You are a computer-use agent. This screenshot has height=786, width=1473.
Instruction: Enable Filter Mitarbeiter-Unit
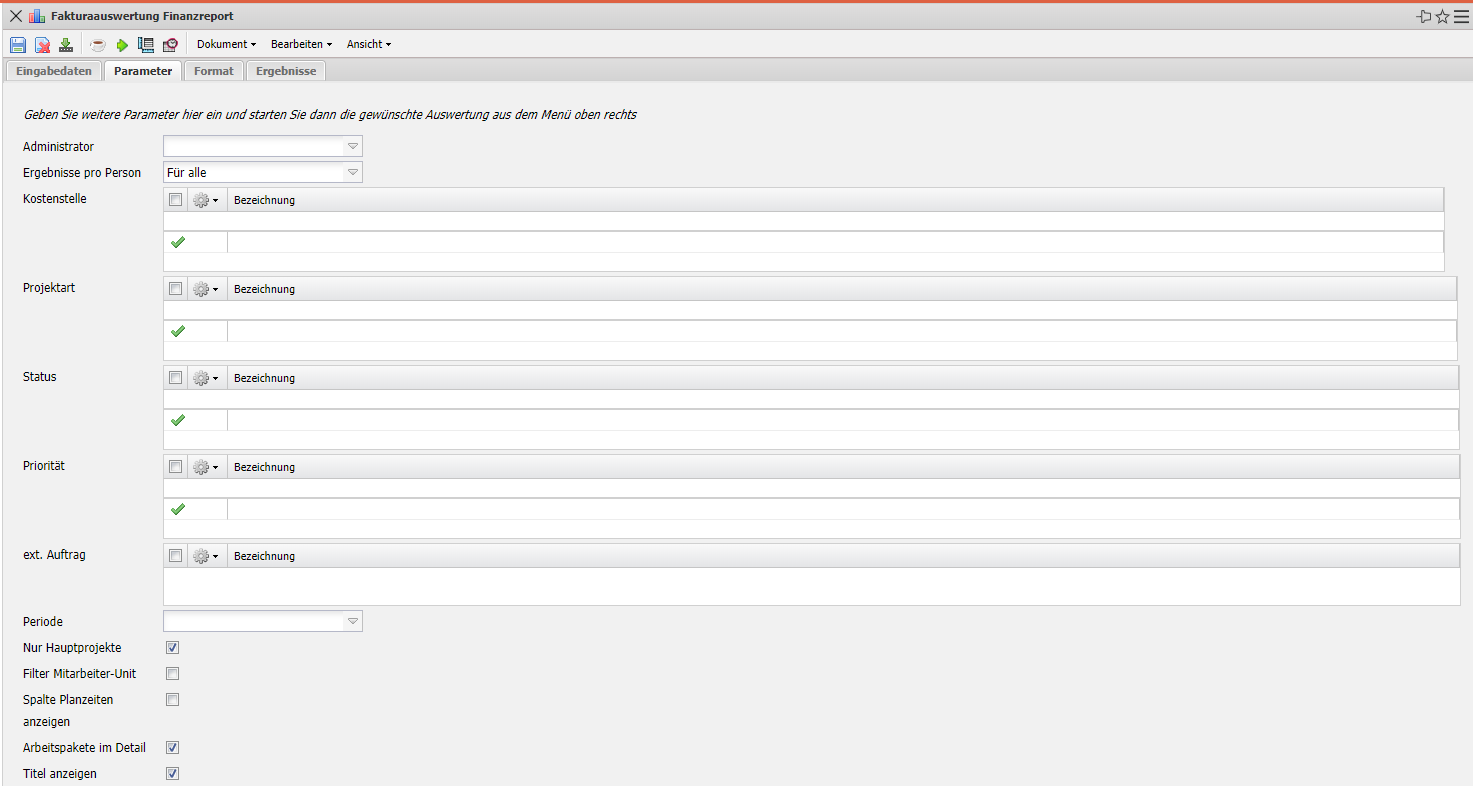coord(173,674)
